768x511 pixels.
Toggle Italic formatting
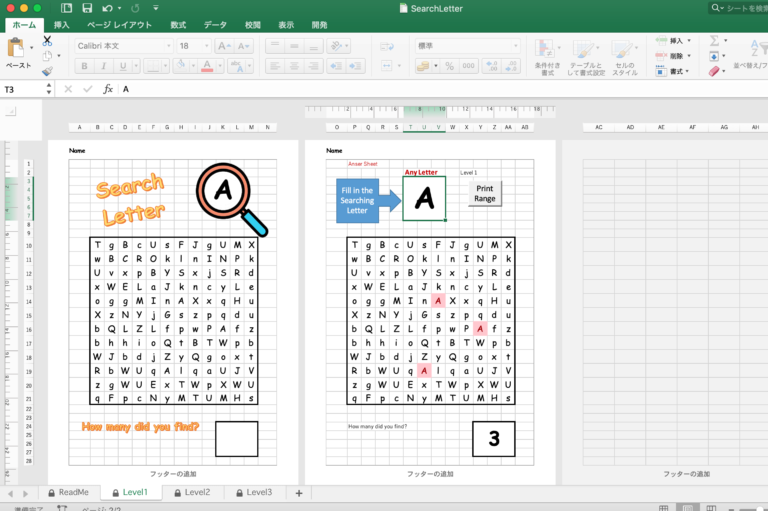[x=103, y=66]
